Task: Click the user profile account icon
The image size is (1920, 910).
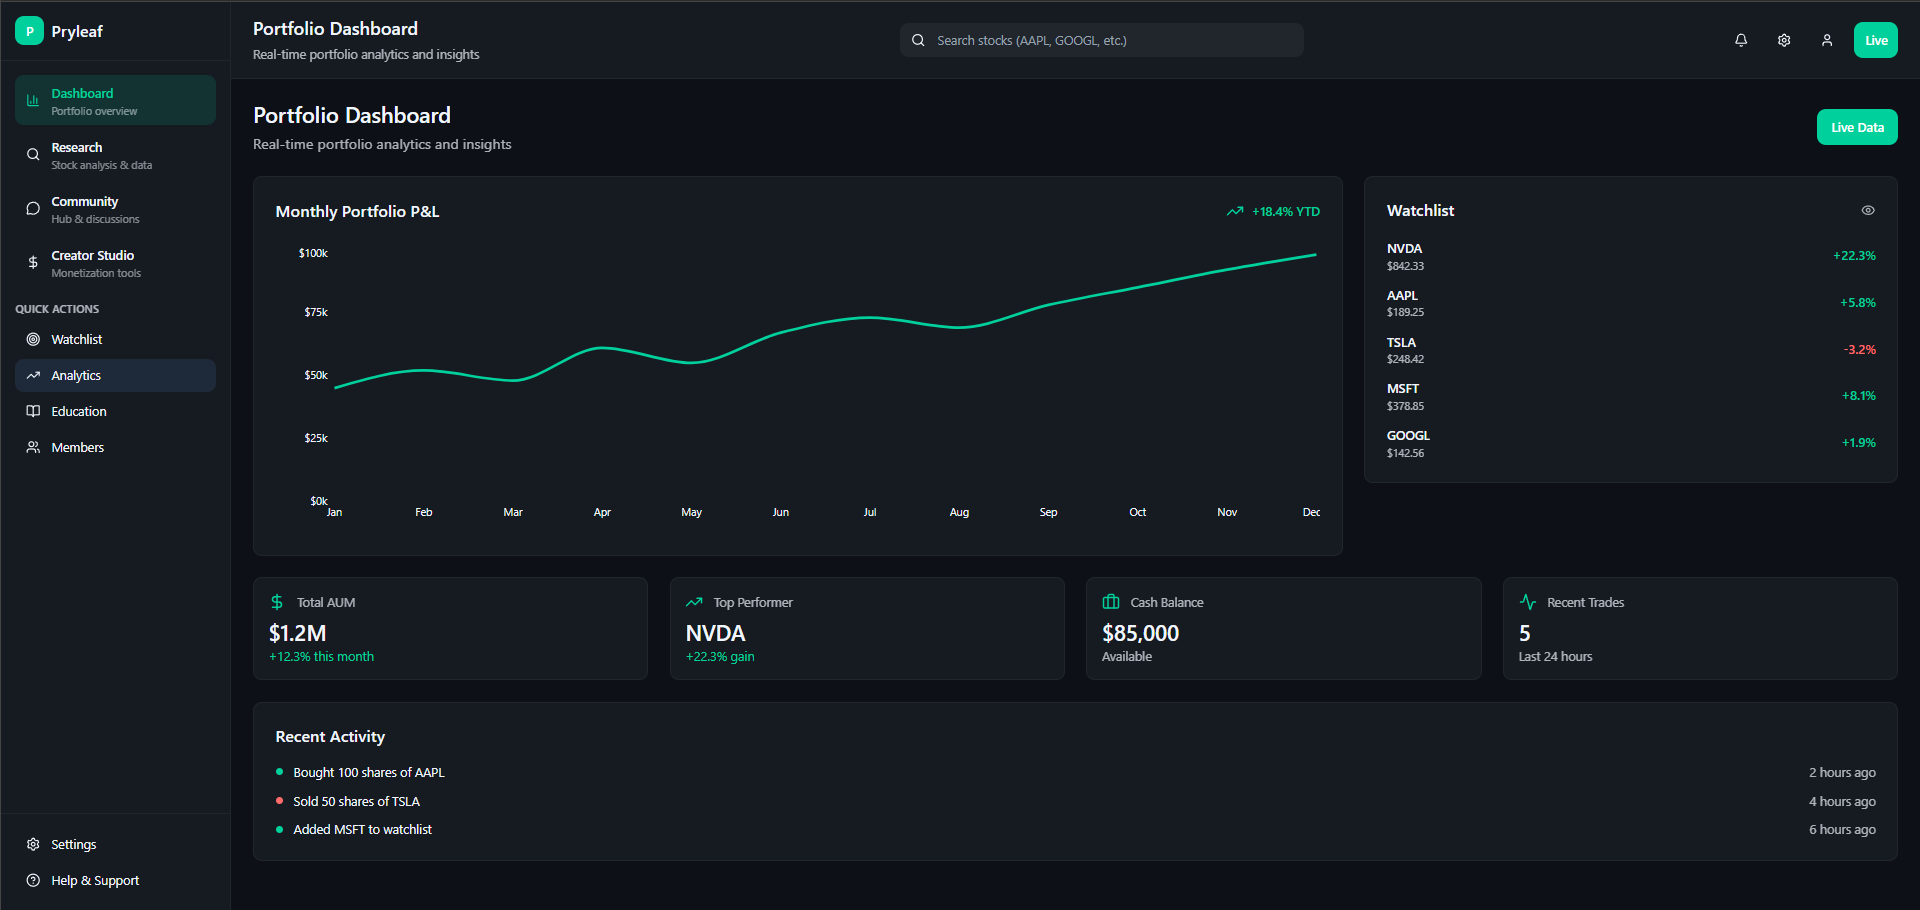Action: (1827, 40)
